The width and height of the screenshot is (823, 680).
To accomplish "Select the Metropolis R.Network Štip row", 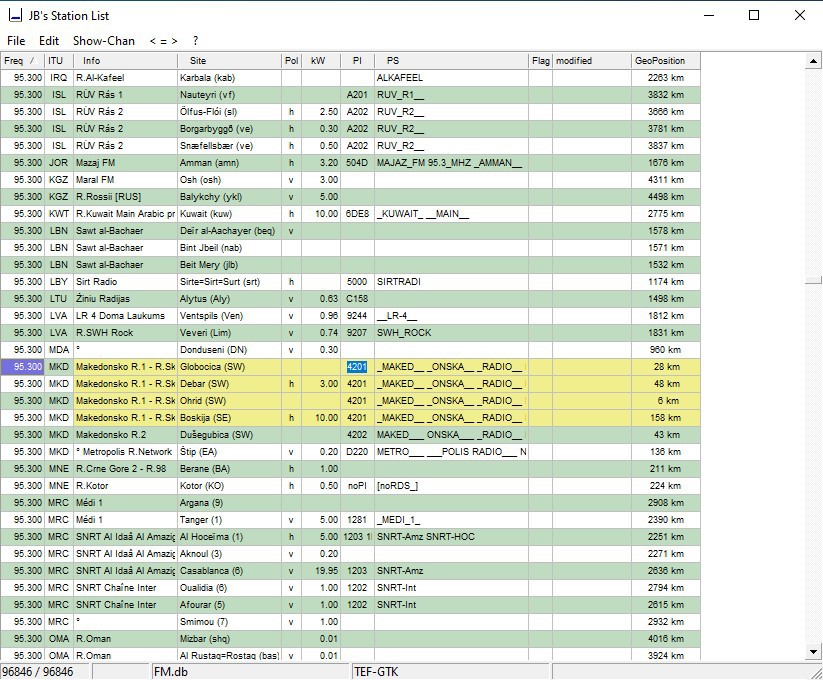I will (350, 452).
